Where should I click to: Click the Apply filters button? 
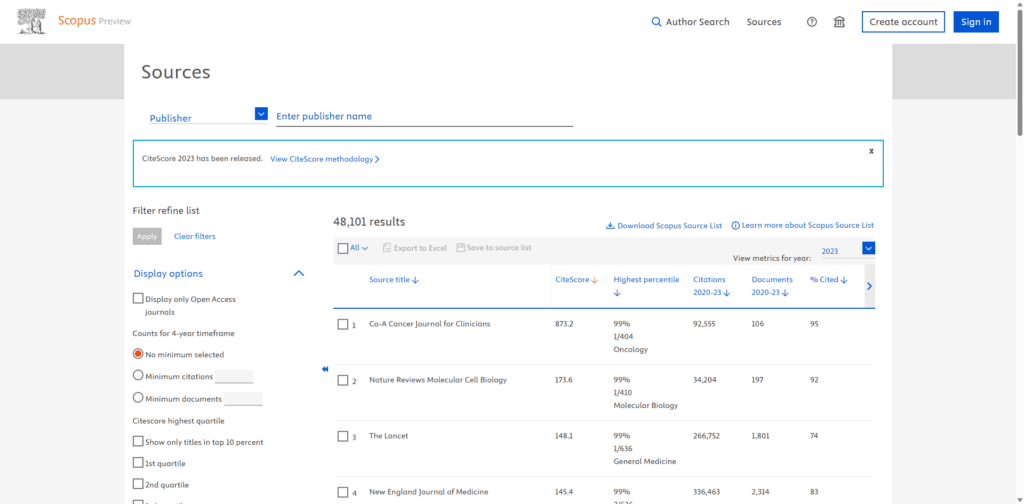147,236
